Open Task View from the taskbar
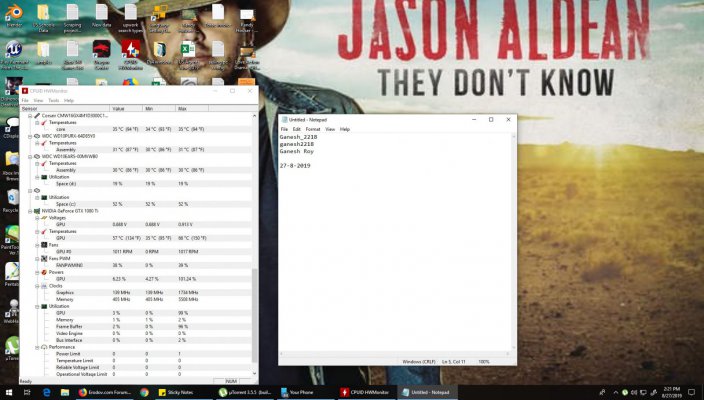Screen dimensions: 704x400 pos(27,392)
